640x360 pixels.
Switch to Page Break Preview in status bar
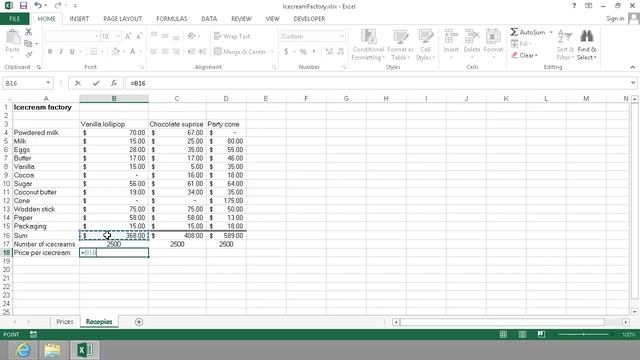click(x=541, y=334)
